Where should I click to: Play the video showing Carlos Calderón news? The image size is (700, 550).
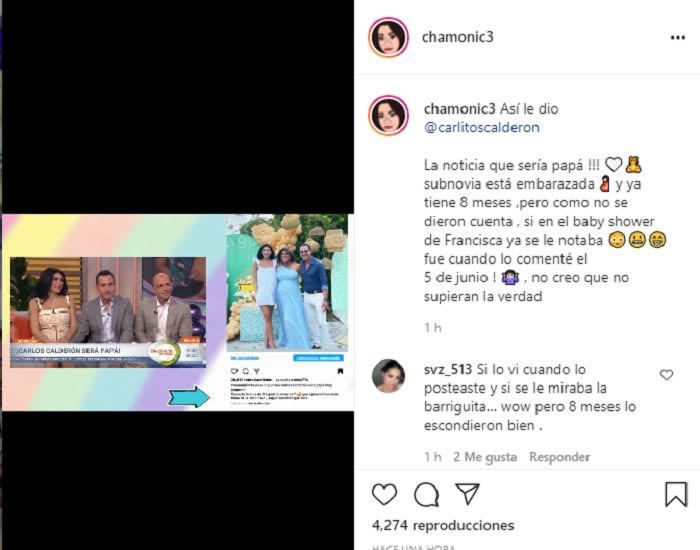point(178,312)
